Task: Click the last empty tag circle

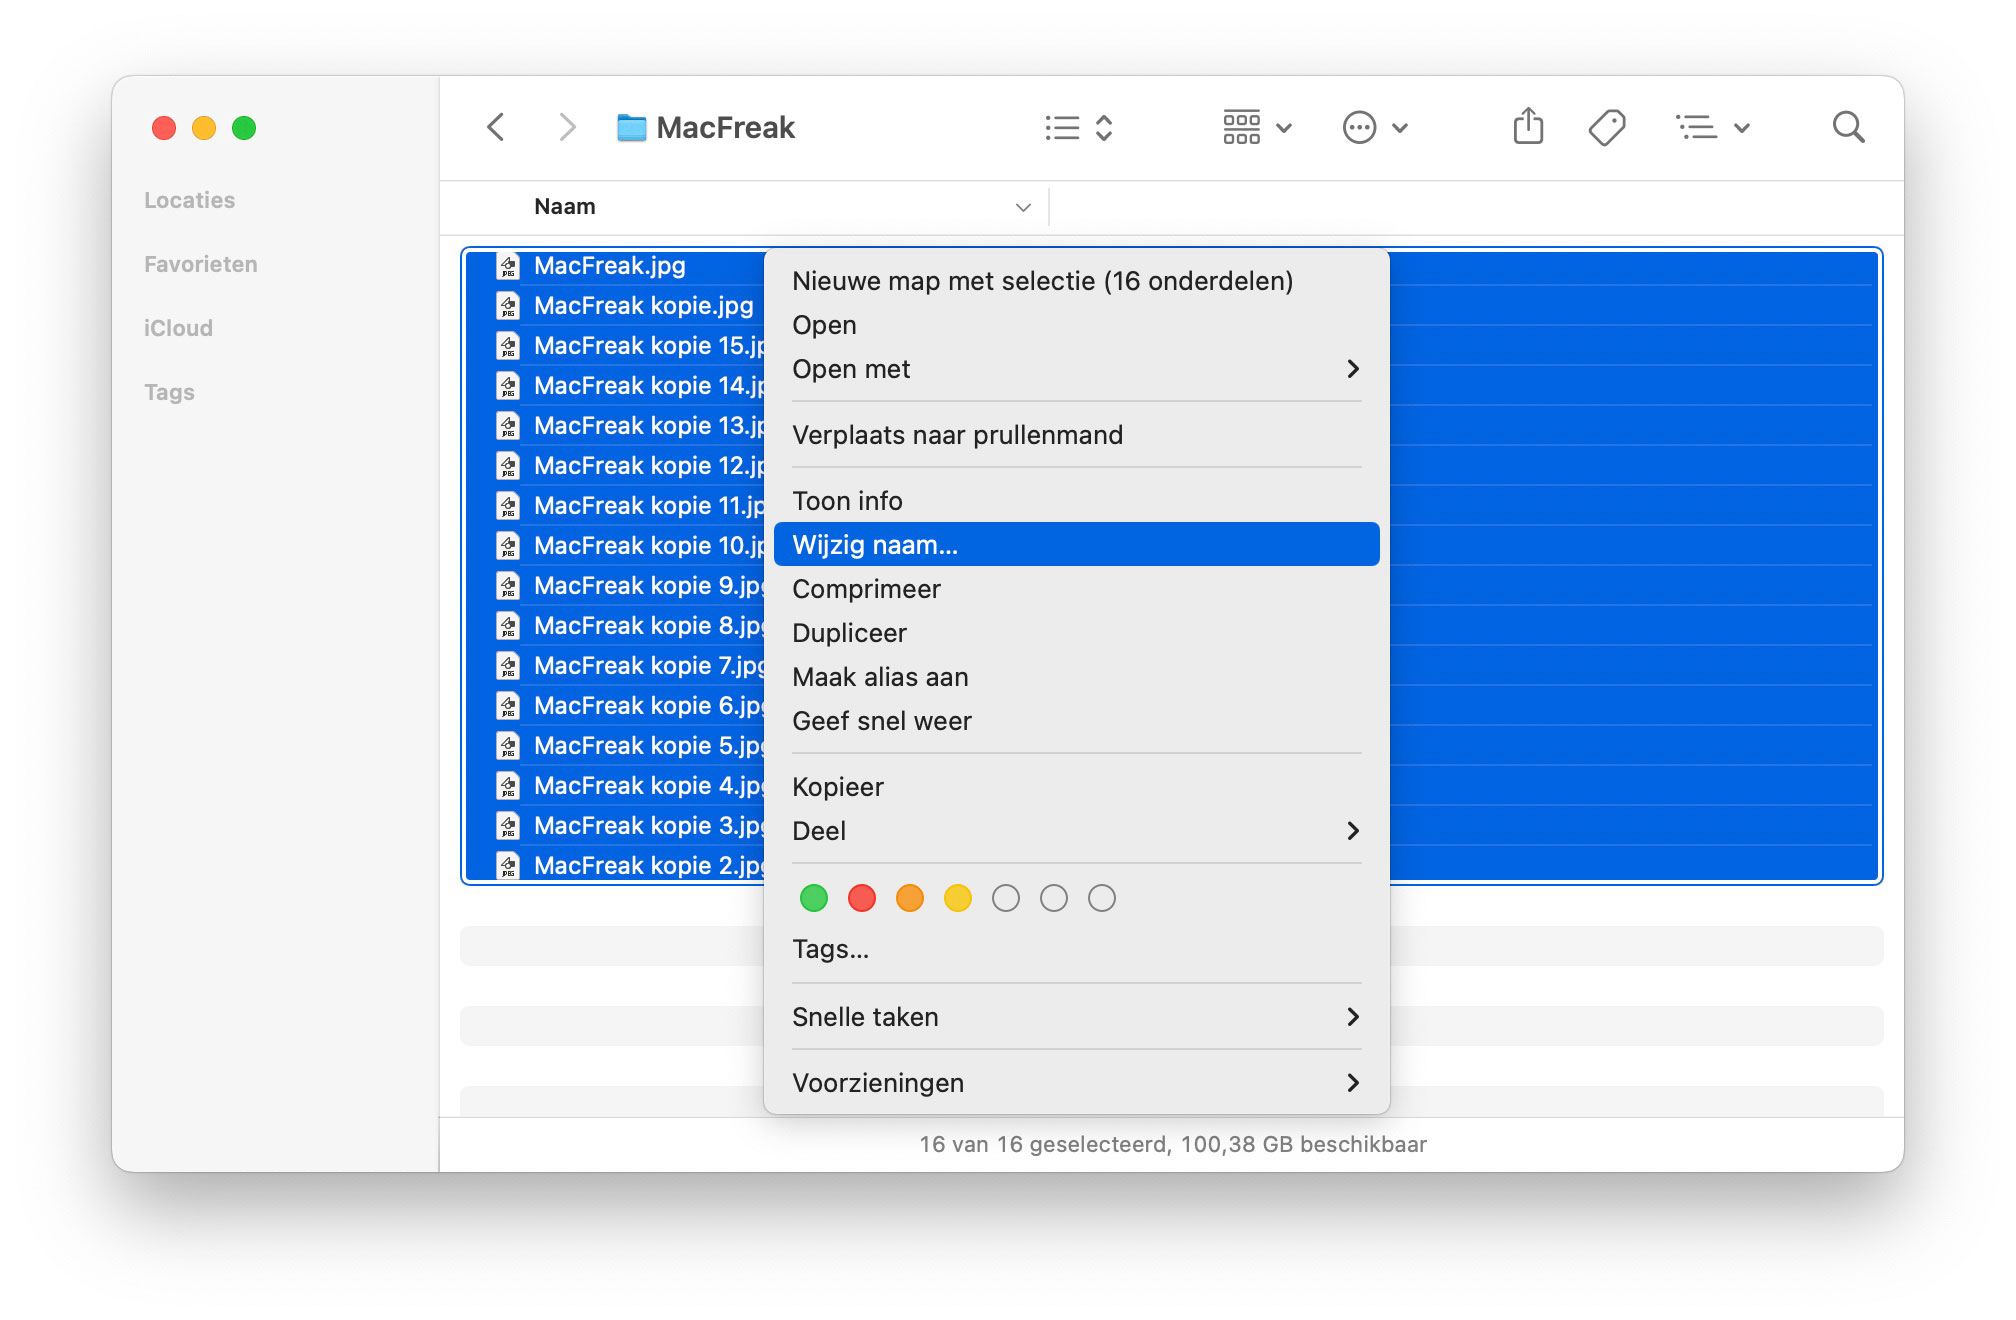Action: pos(1102,898)
